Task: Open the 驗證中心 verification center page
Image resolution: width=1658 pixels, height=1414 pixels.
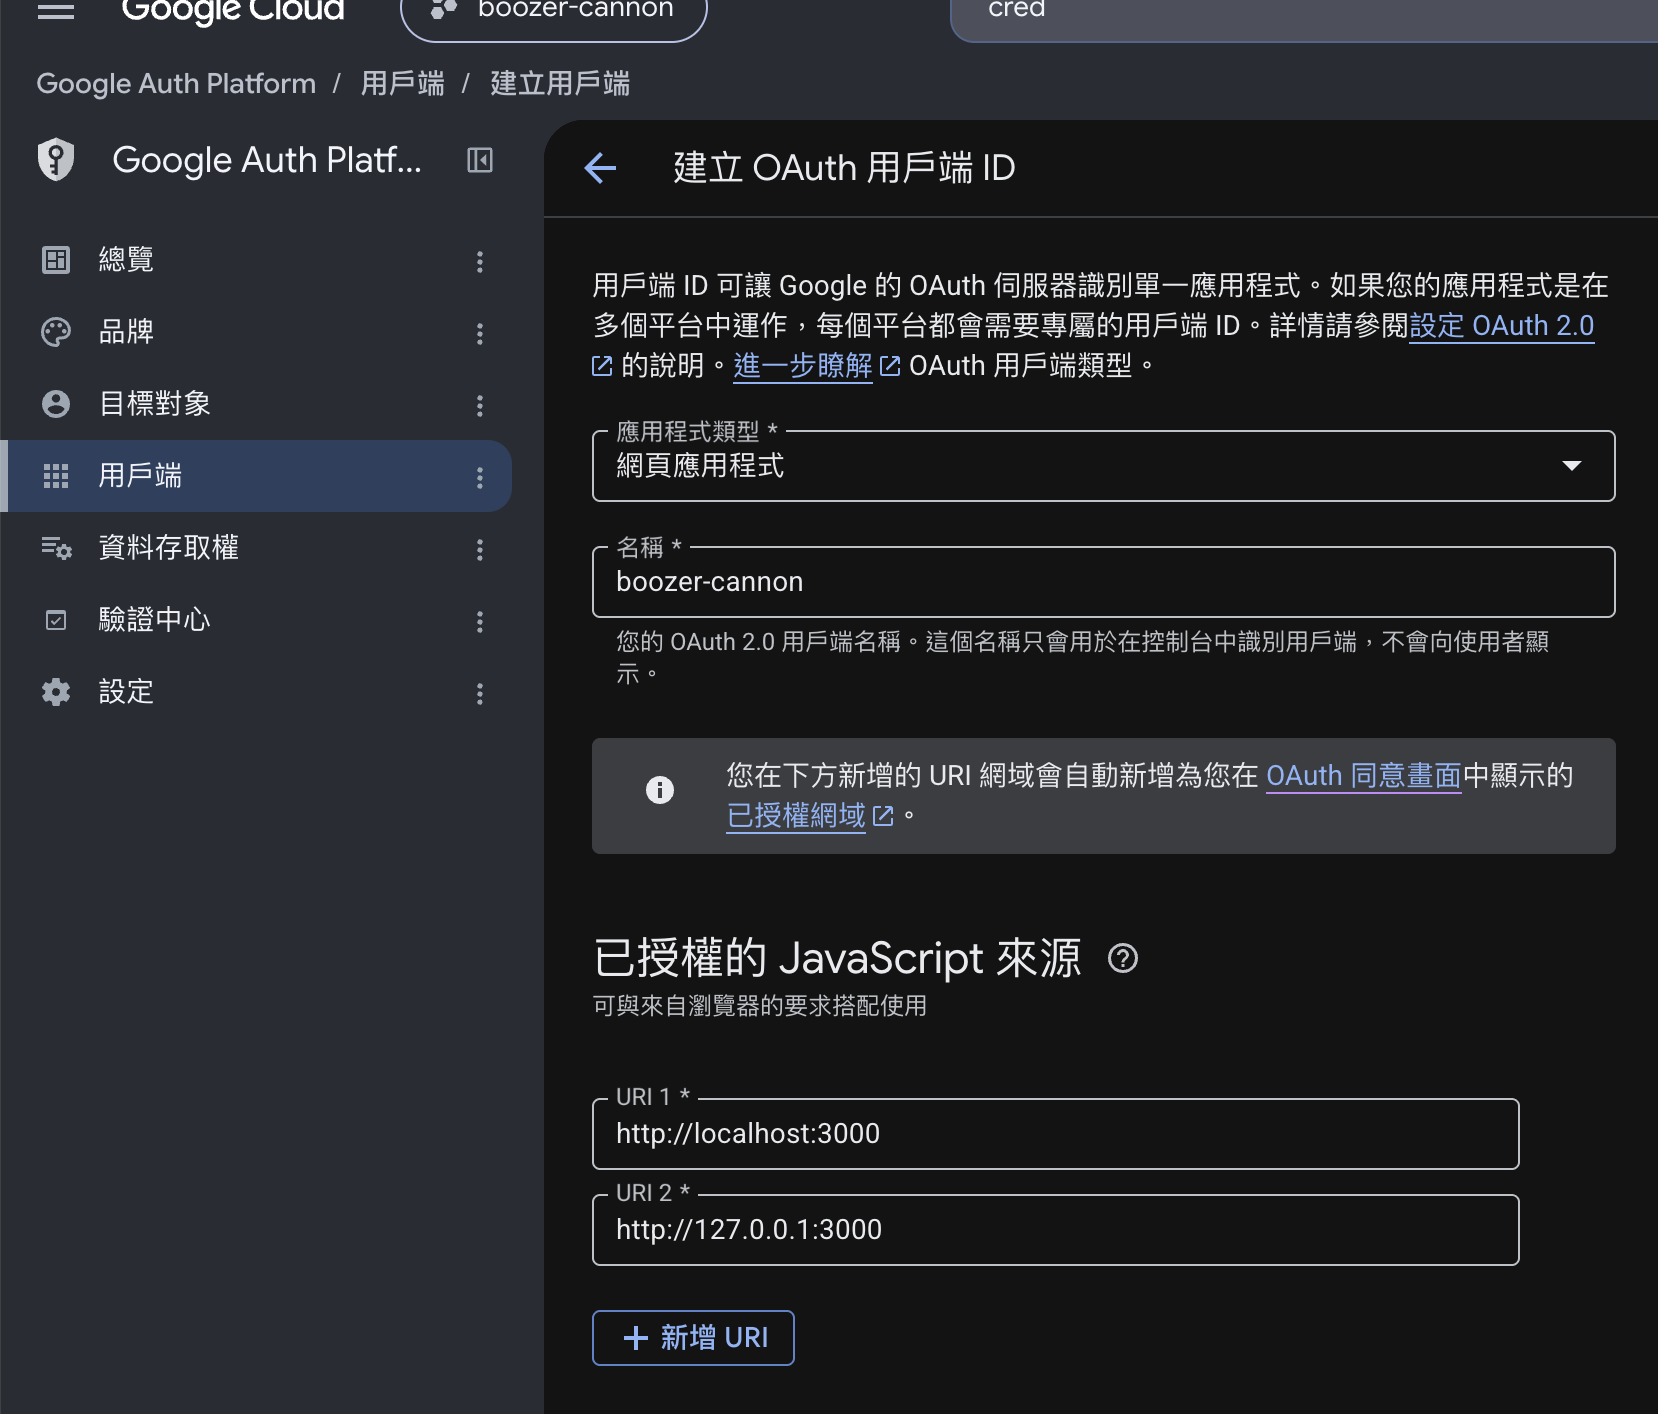Action: click(x=257, y=620)
